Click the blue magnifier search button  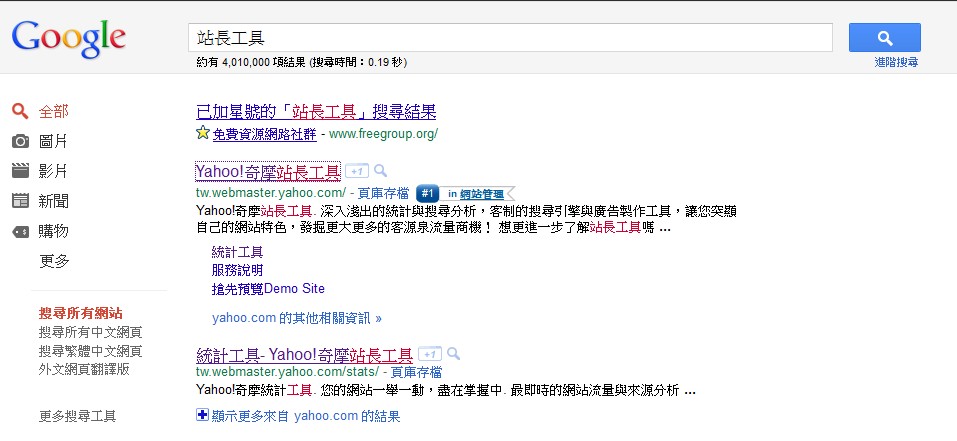(x=884, y=38)
